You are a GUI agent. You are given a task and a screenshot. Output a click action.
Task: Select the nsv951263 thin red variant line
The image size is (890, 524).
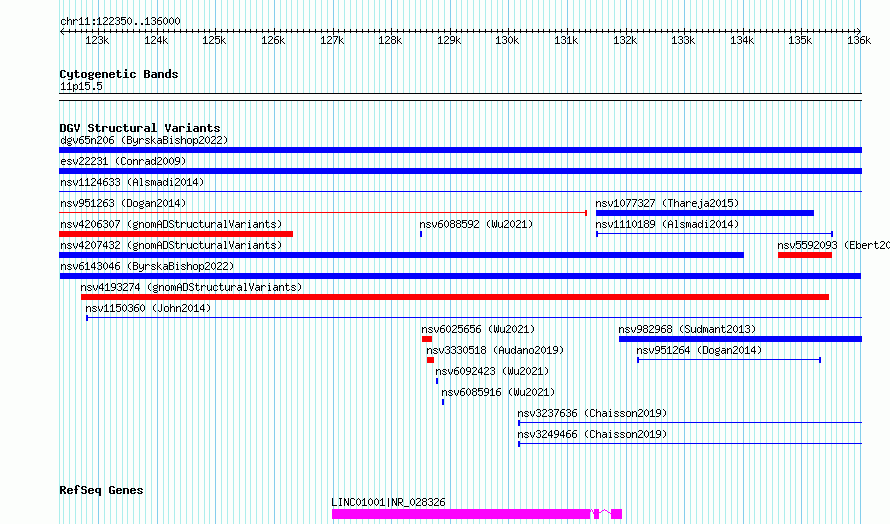tap(323, 213)
